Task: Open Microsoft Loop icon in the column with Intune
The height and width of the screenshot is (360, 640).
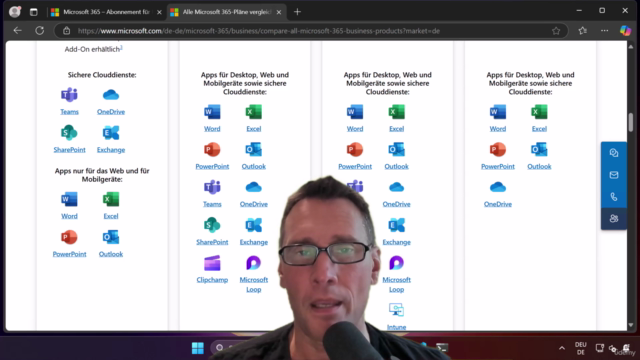Action: [396, 263]
